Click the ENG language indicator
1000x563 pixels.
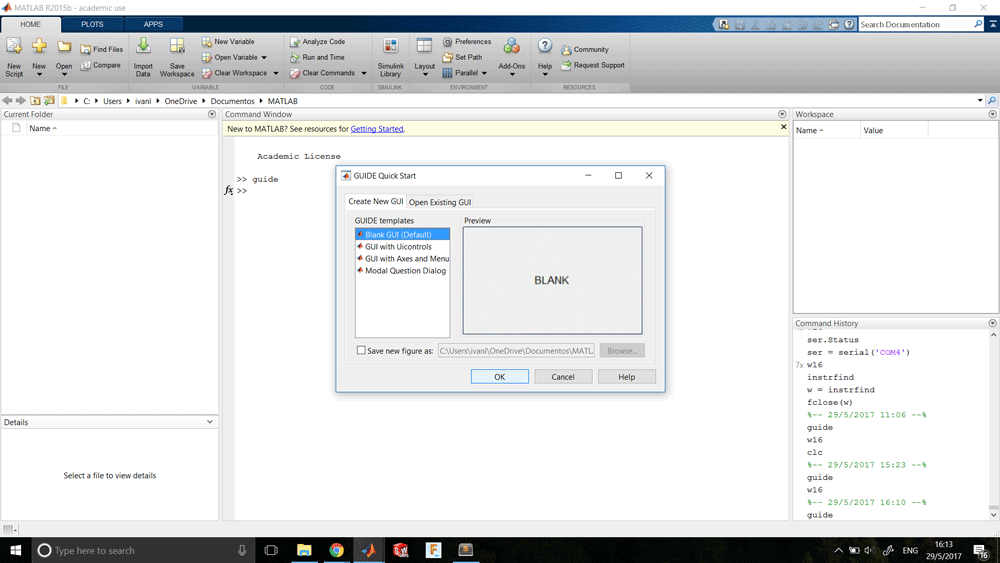tap(910, 550)
